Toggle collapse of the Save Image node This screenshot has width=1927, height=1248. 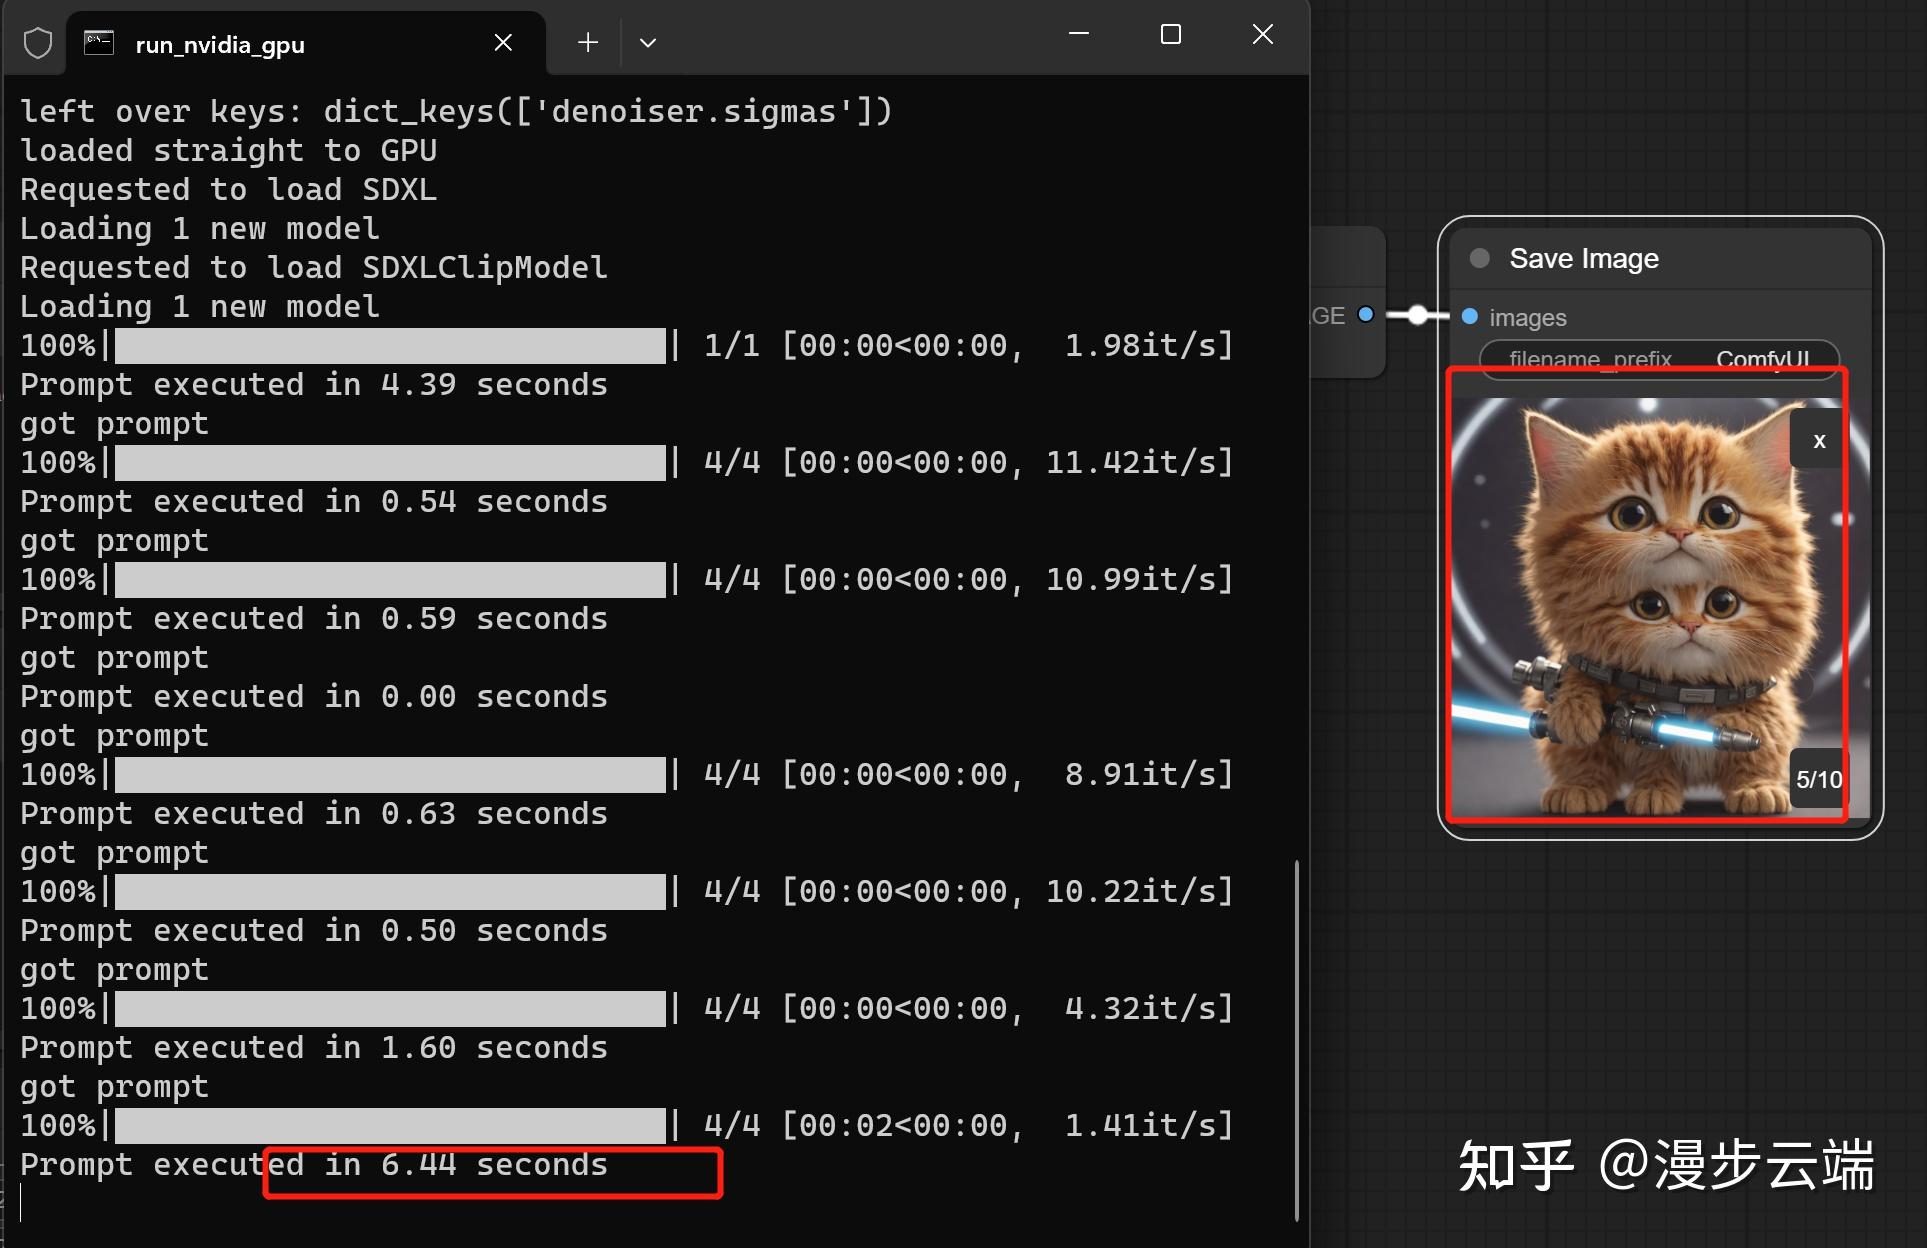tap(1479, 258)
